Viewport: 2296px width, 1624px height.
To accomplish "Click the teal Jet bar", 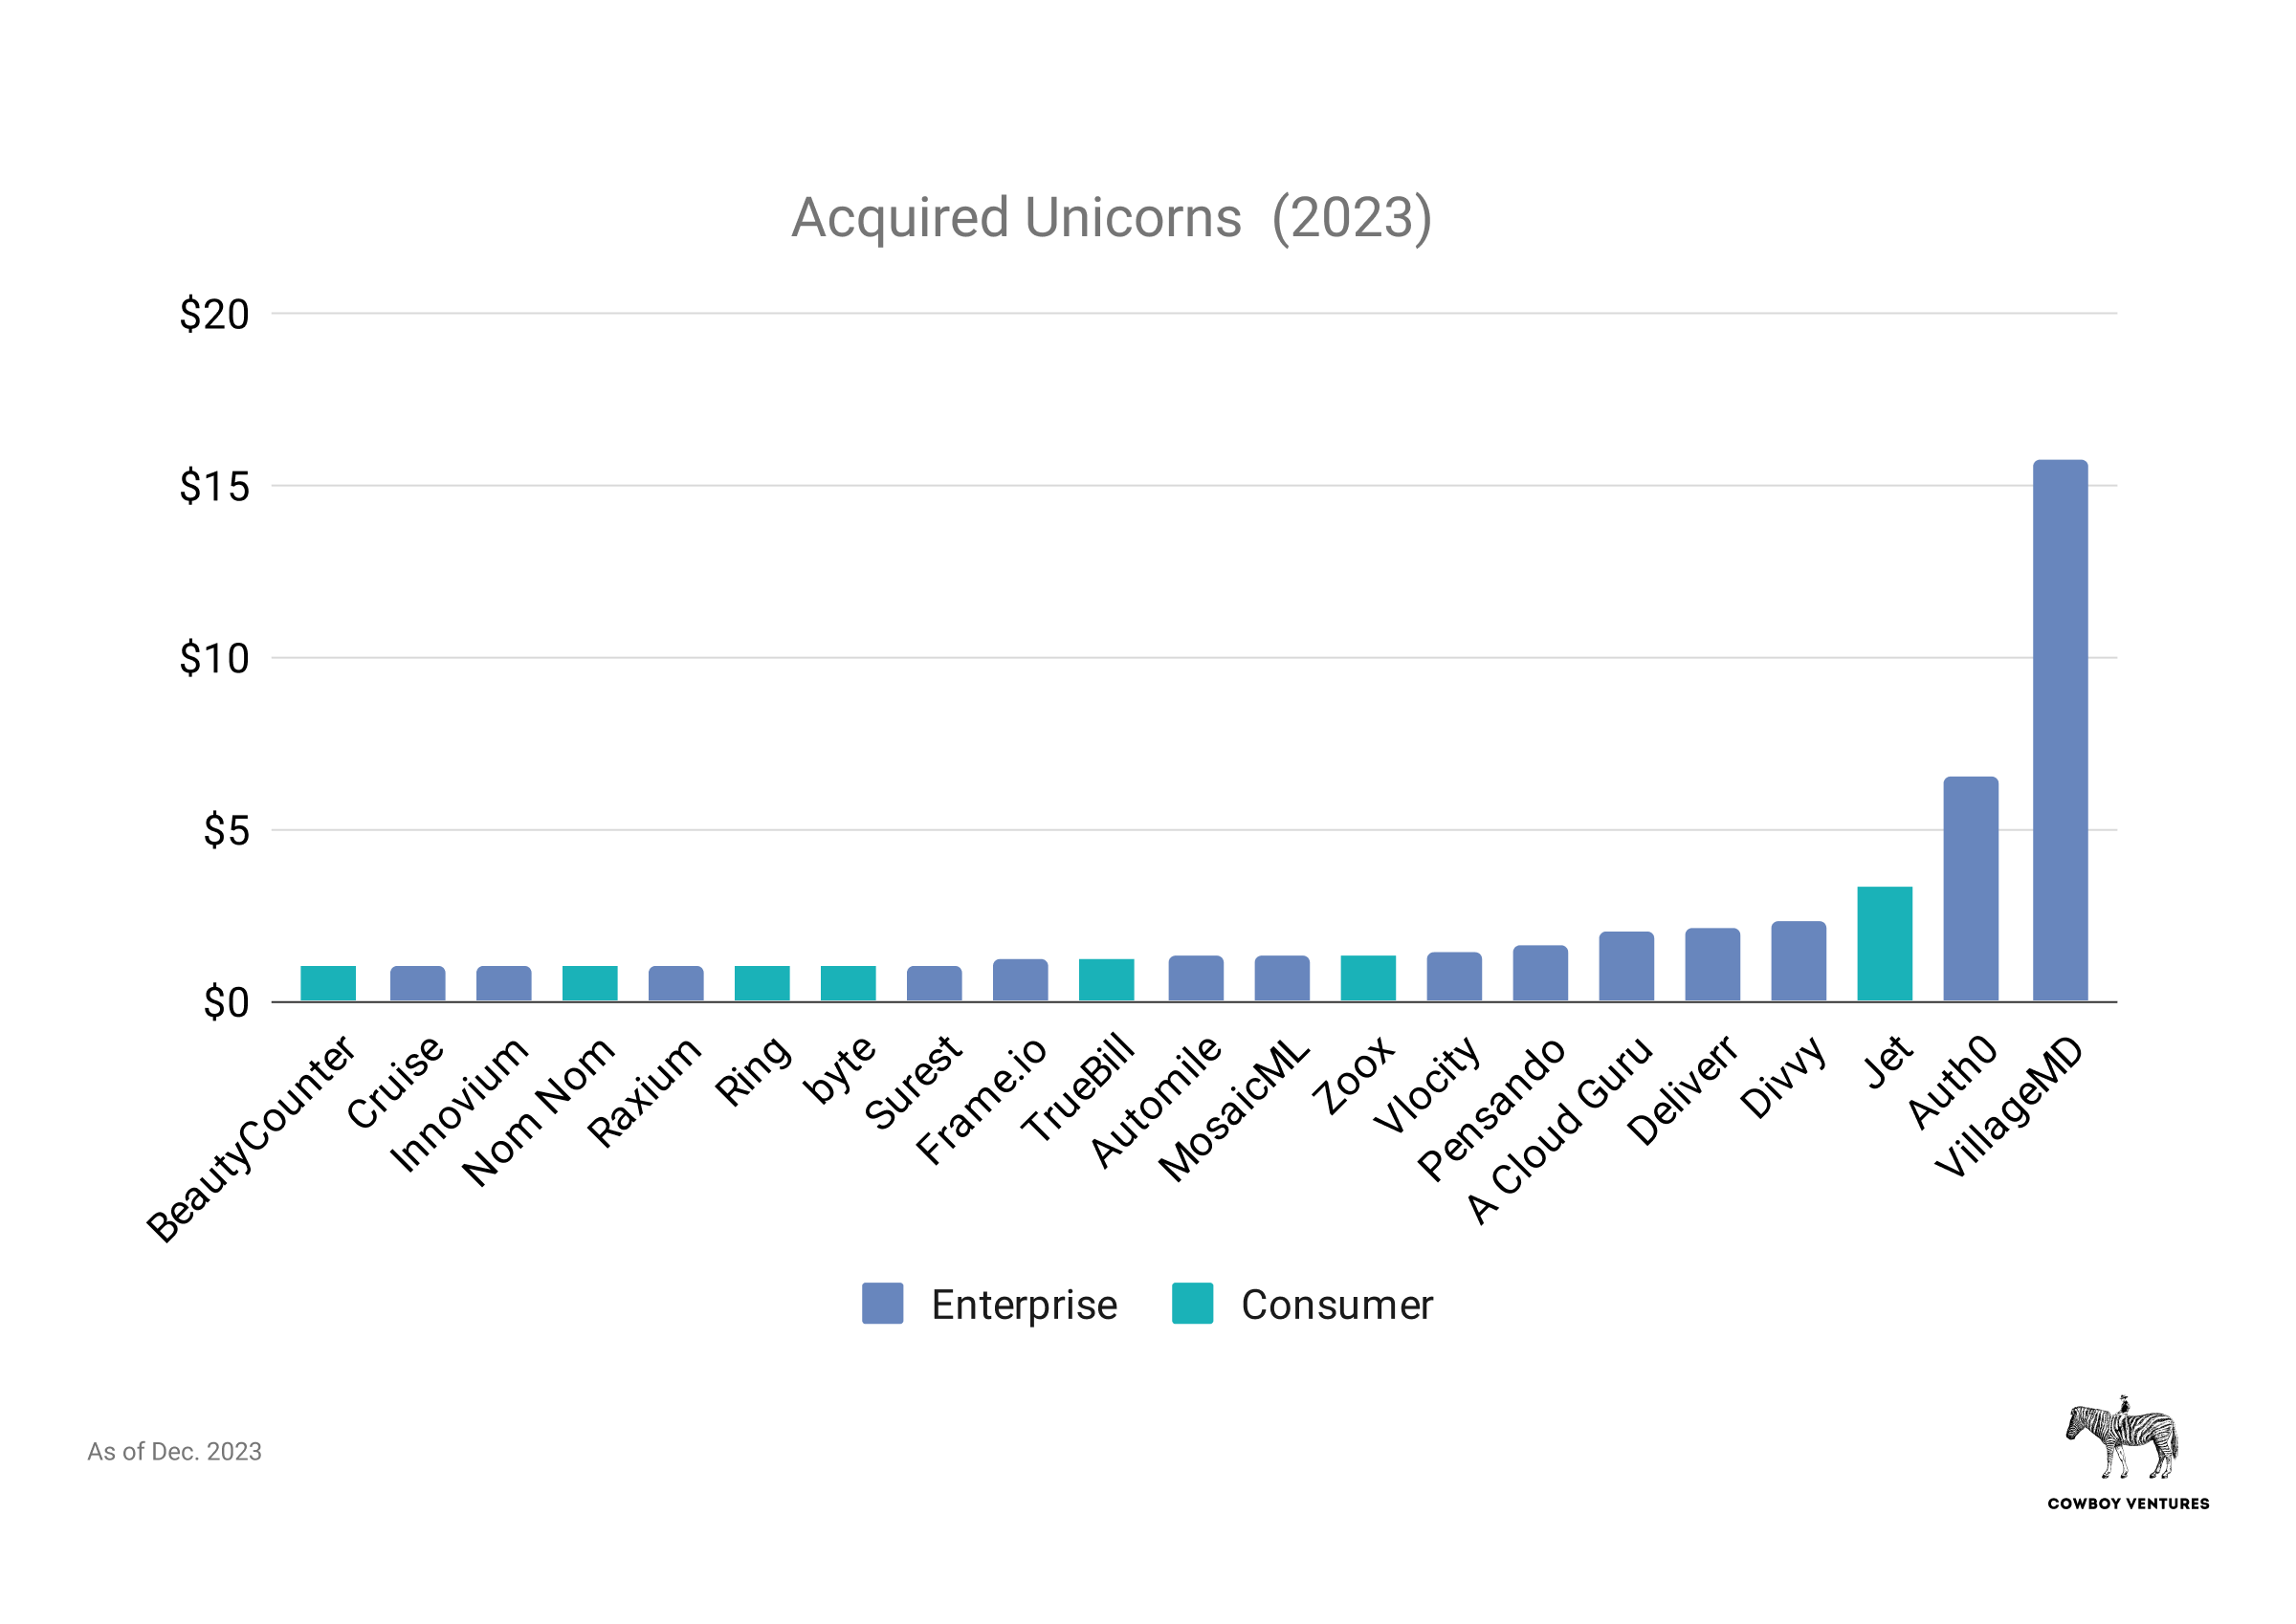I will coord(1884,943).
